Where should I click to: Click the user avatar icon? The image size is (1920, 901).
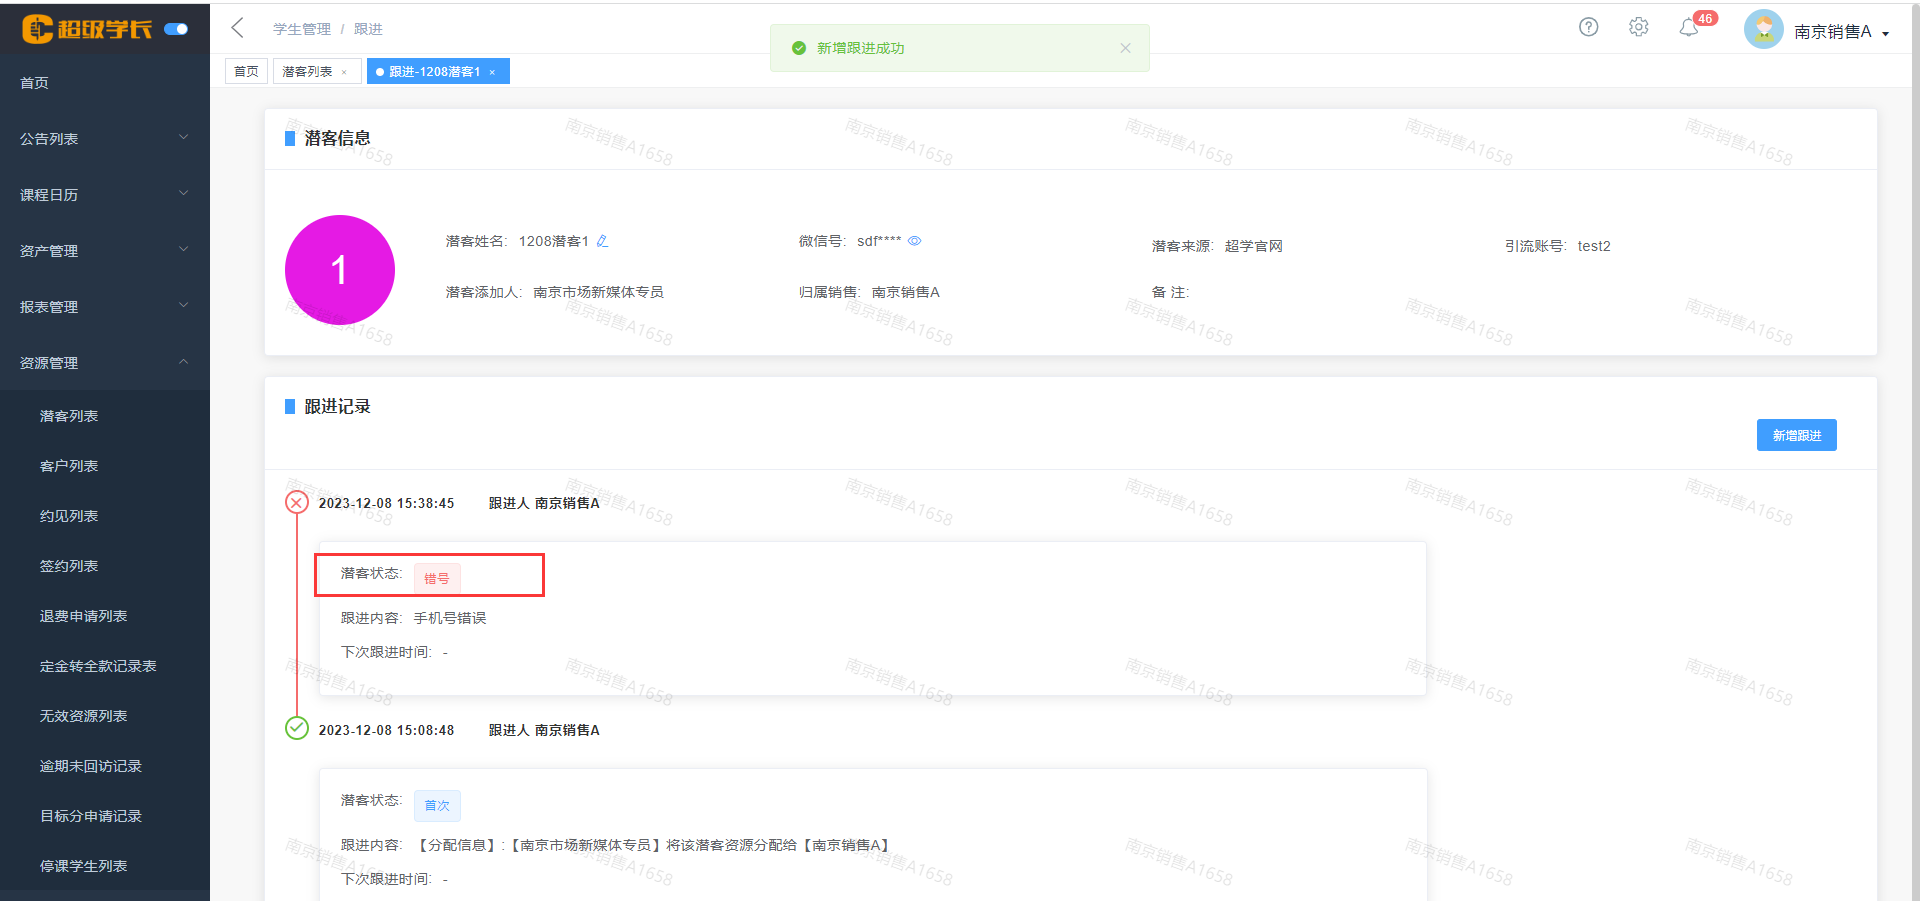(1763, 30)
